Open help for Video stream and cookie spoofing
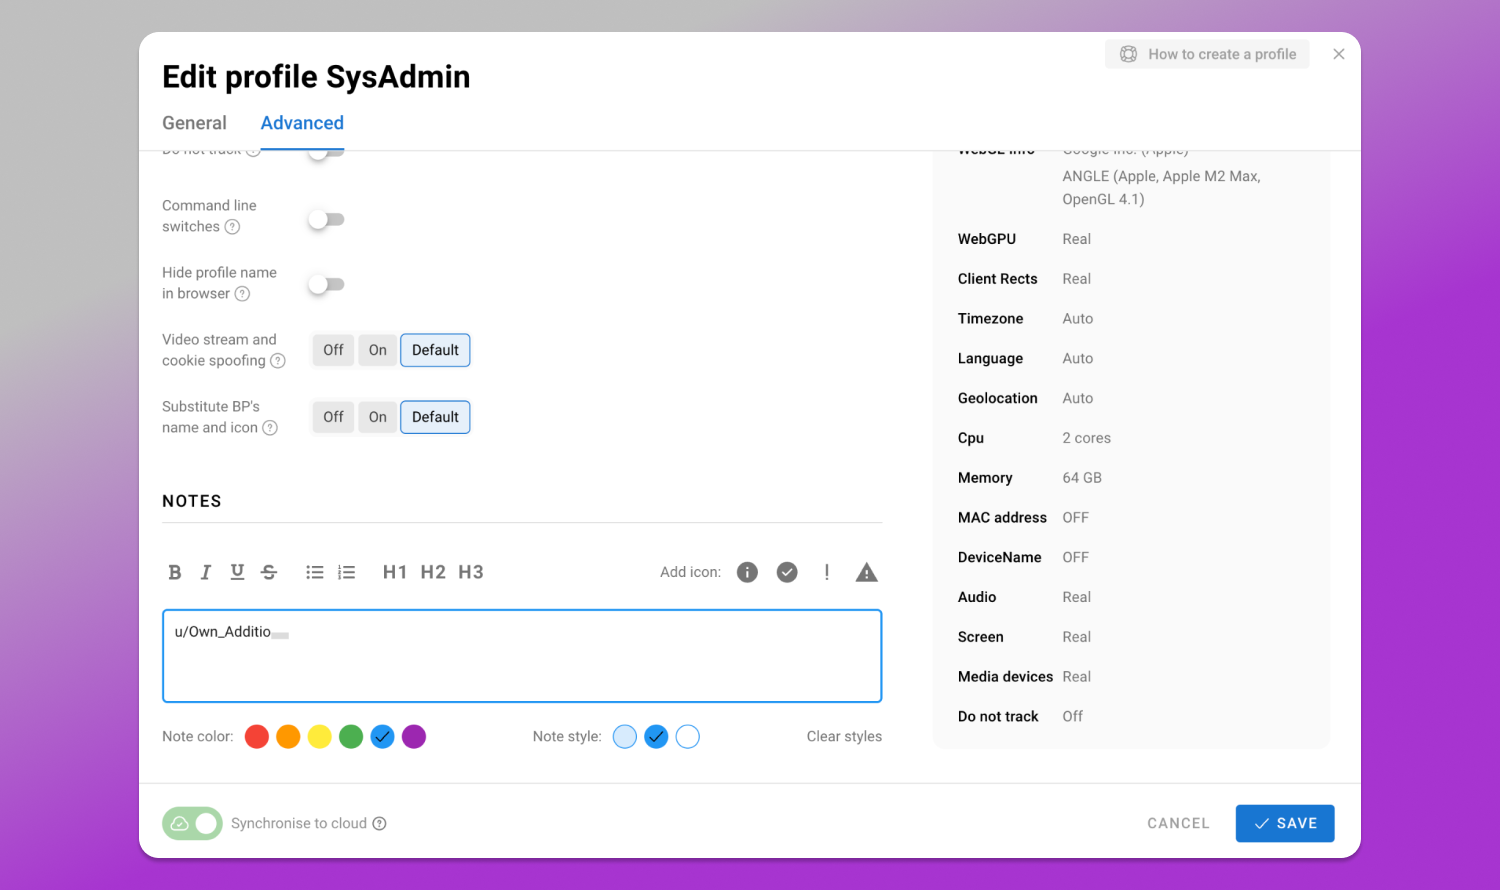 [278, 361]
